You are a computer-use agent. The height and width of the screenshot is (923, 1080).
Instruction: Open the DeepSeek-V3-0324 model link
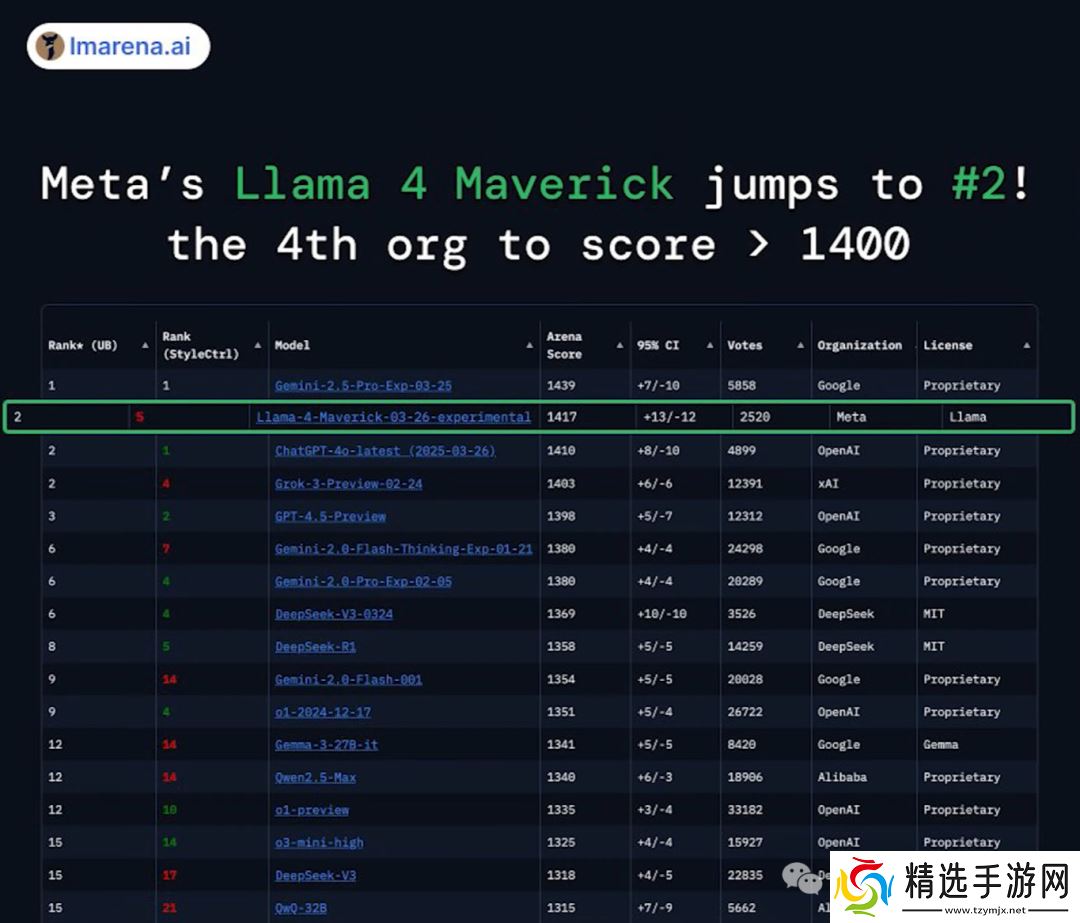334,614
